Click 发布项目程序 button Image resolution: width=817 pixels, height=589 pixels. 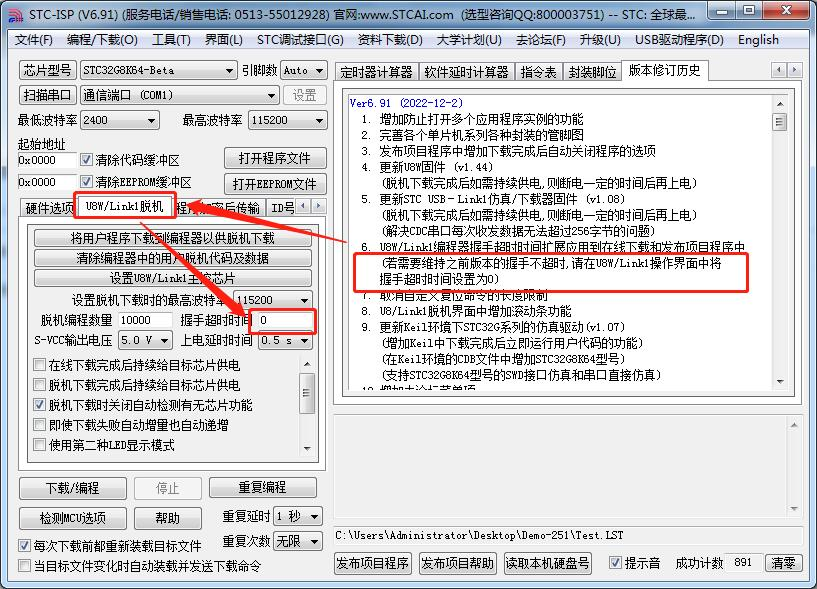(373, 563)
